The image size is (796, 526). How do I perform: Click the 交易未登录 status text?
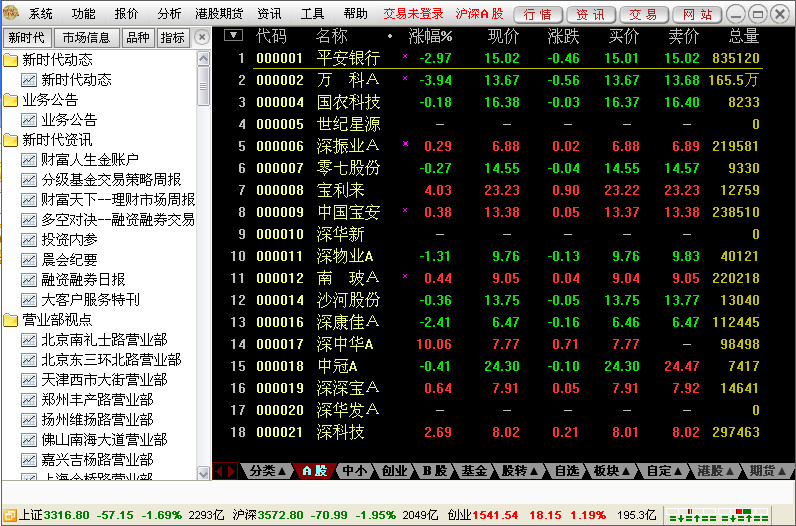[413, 14]
